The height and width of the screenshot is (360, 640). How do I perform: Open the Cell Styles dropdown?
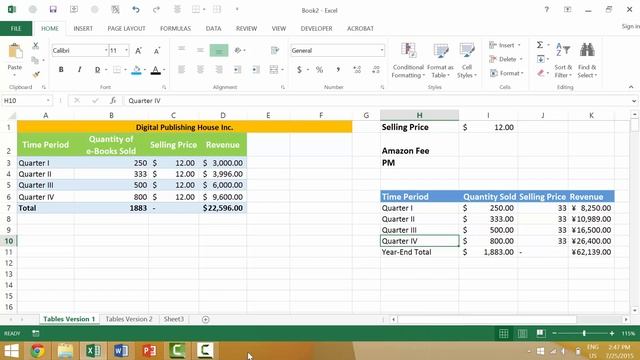[x=467, y=60]
